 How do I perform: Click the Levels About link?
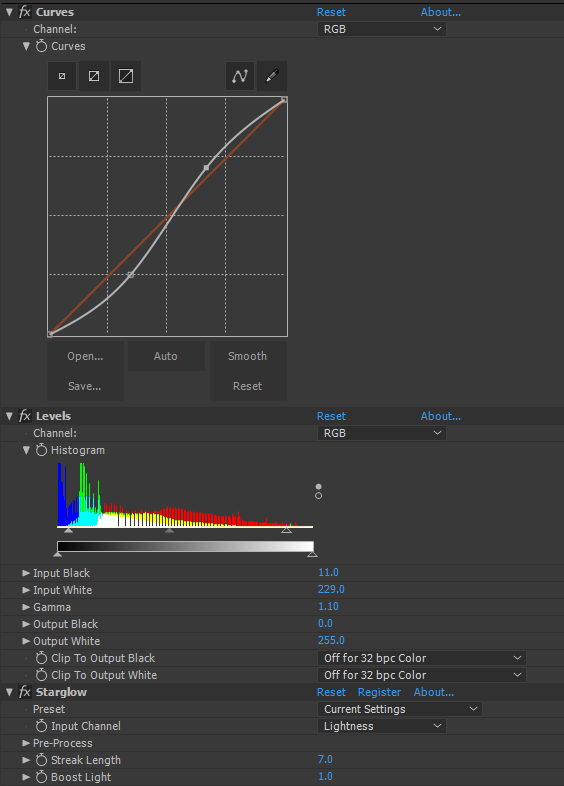[x=441, y=416]
